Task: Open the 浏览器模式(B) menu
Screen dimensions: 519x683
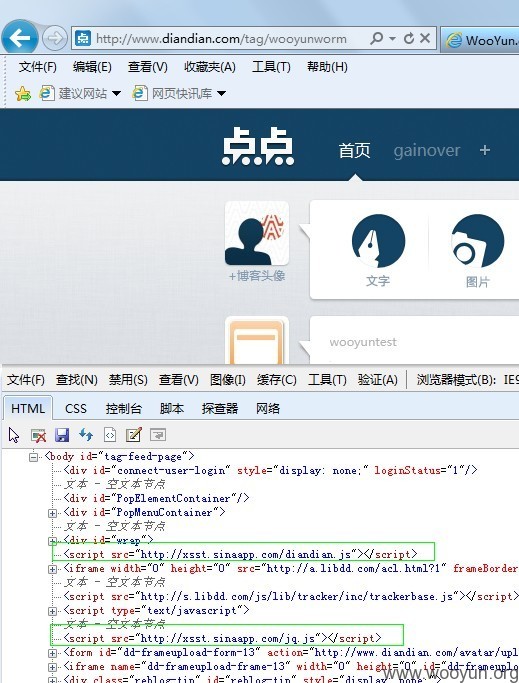Action: (x=456, y=380)
